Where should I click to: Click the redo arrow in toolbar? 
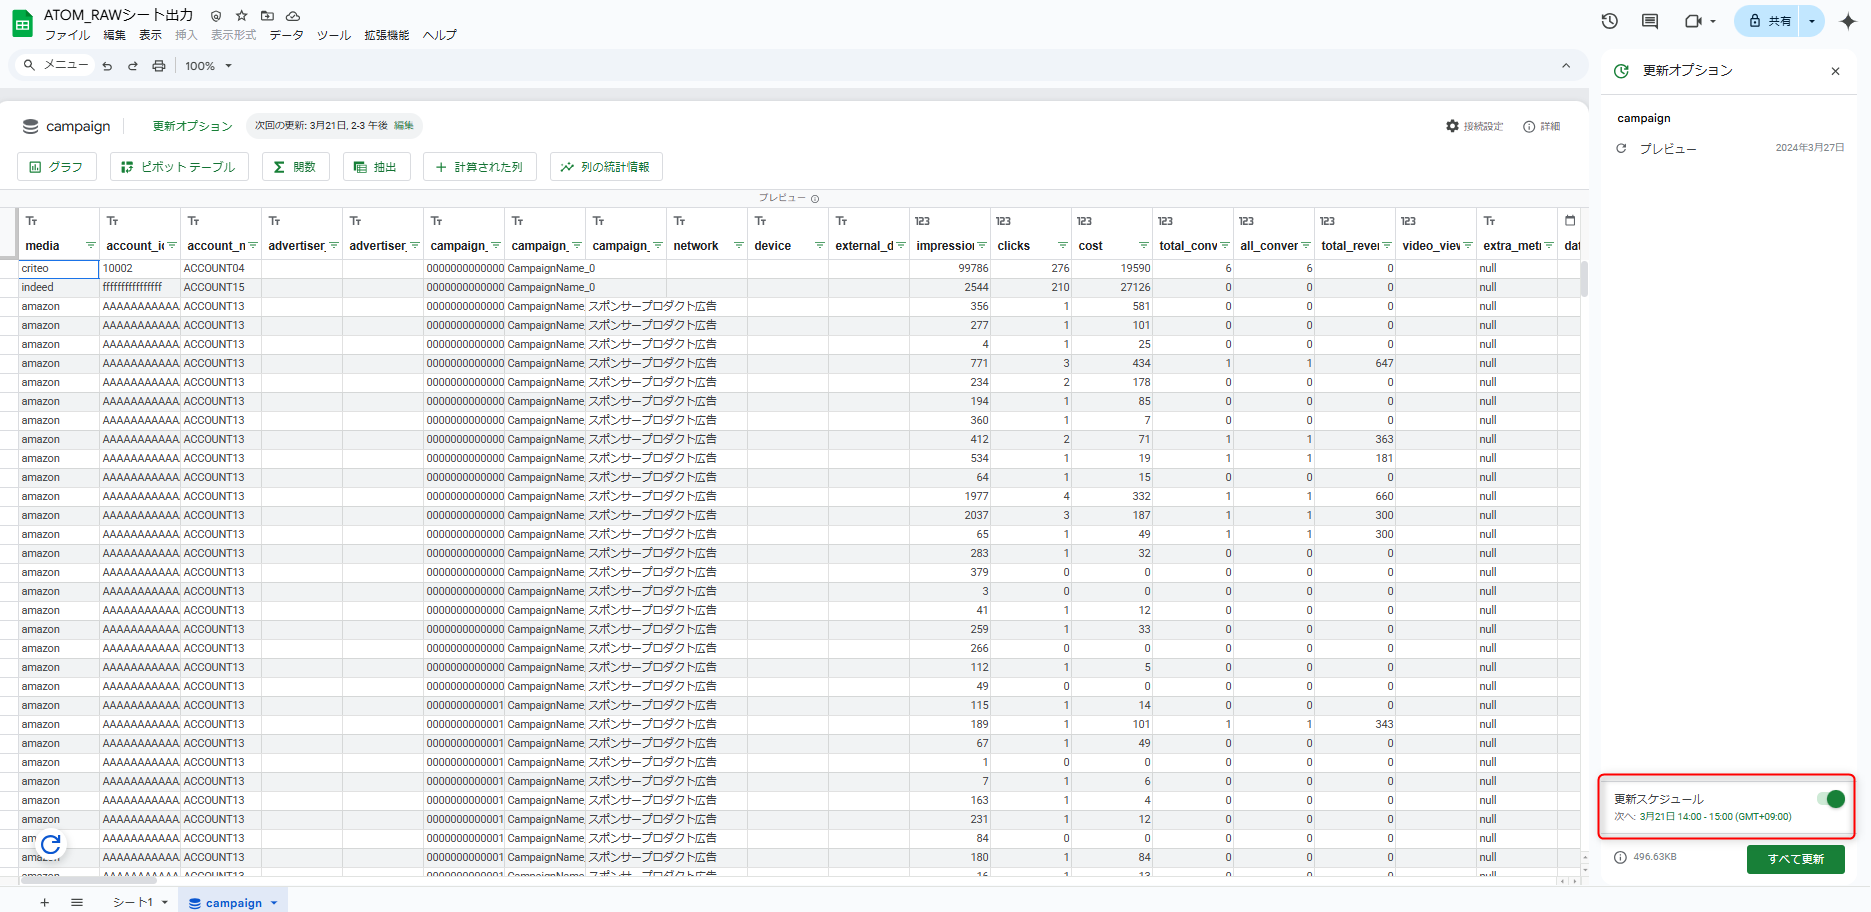(x=132, y=66)
